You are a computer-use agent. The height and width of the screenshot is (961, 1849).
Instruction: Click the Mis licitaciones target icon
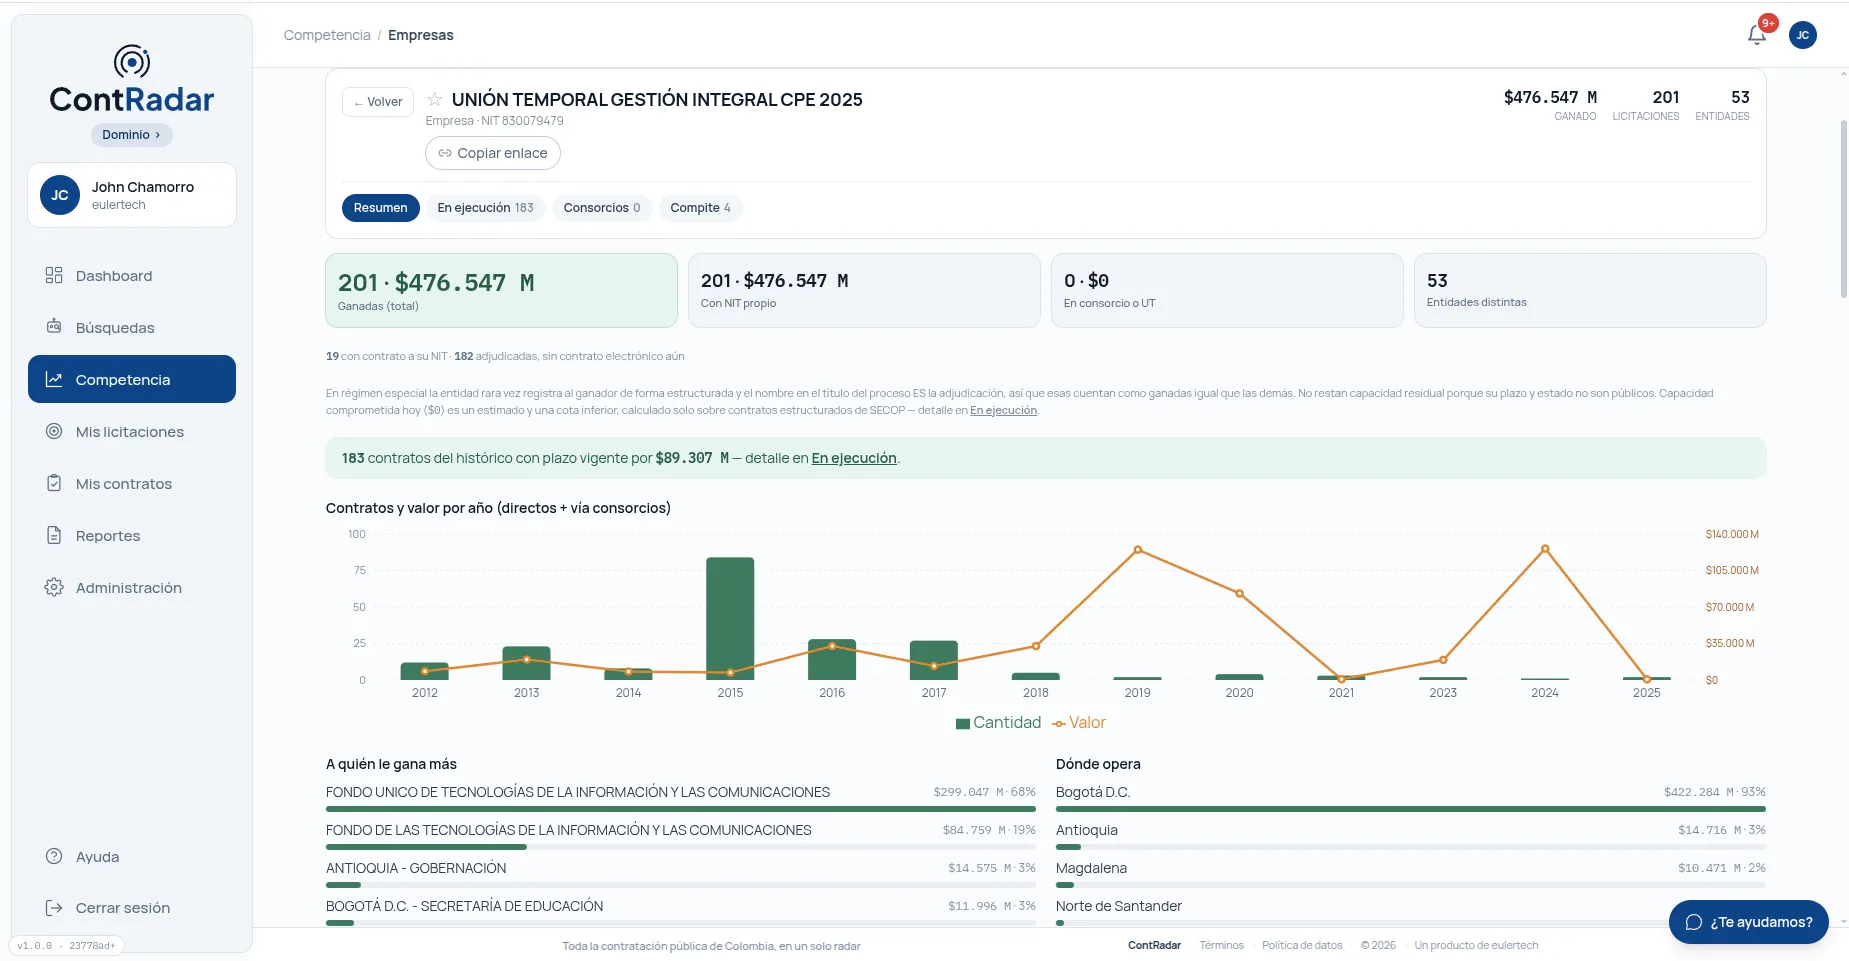click(x=54, y=431)
